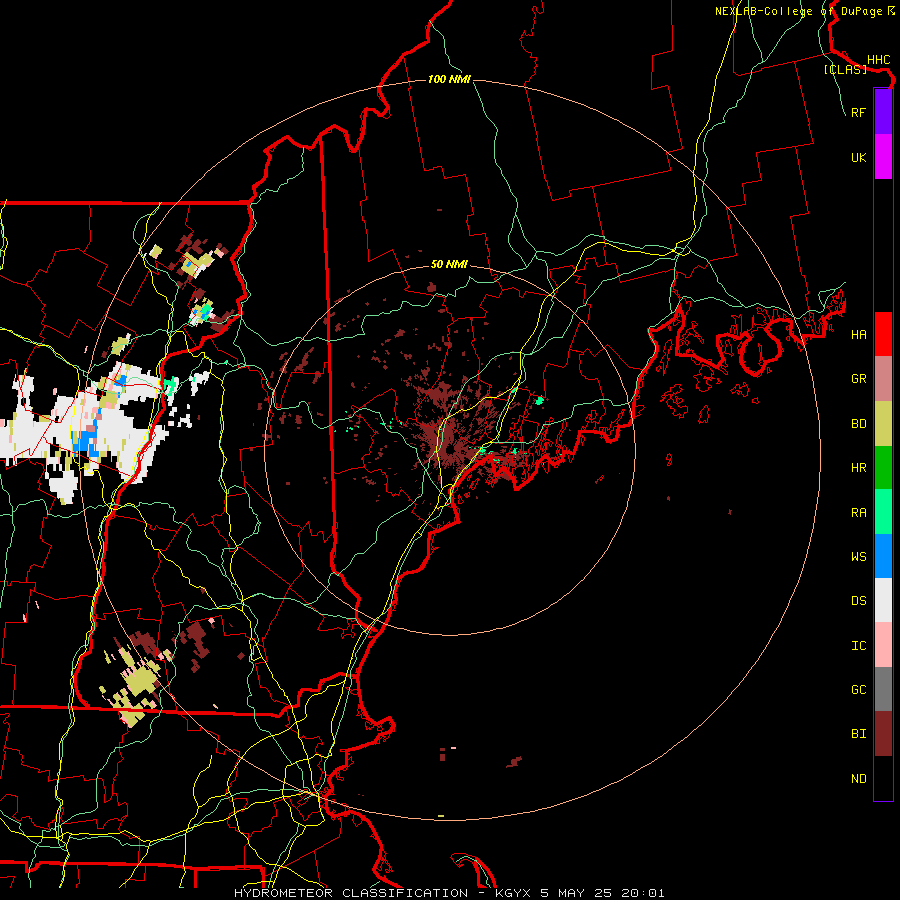Click the ND legend label
Image resolution: width=900 pixels, height=900 pixels.
[858, 779]
